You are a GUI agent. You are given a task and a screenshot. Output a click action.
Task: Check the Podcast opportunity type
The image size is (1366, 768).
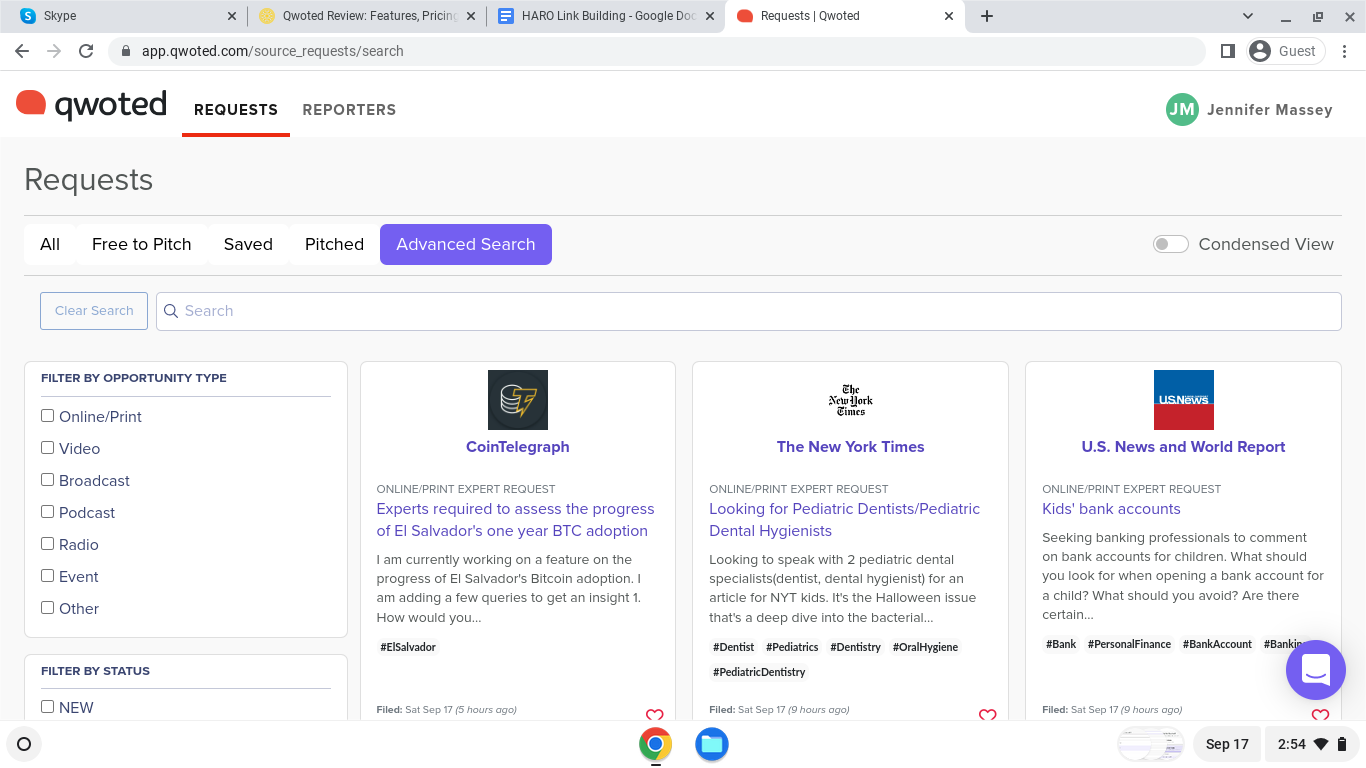pos(47,512)
